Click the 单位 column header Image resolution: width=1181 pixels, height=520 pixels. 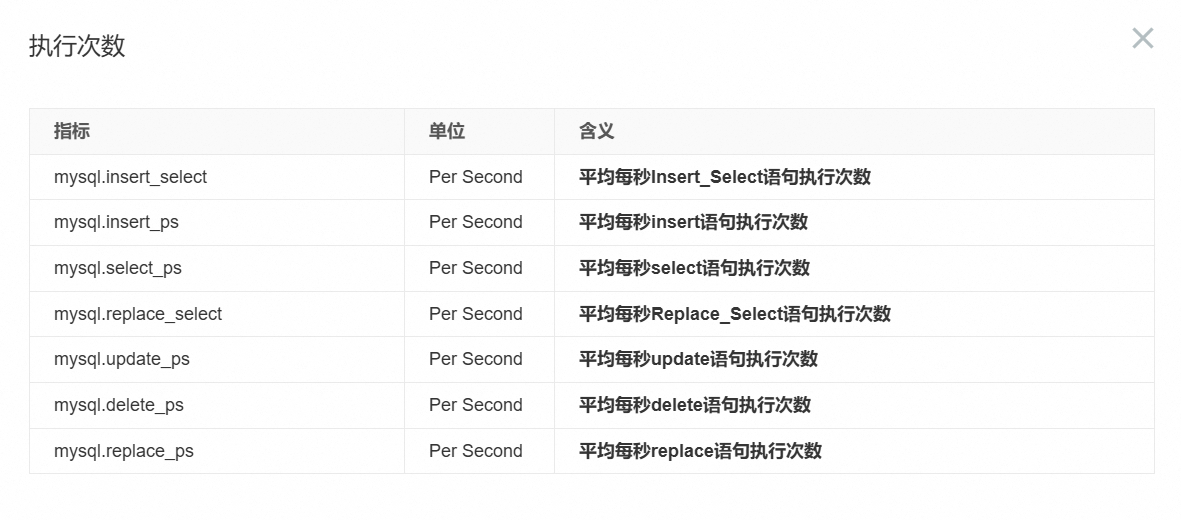tap(447, 131)
